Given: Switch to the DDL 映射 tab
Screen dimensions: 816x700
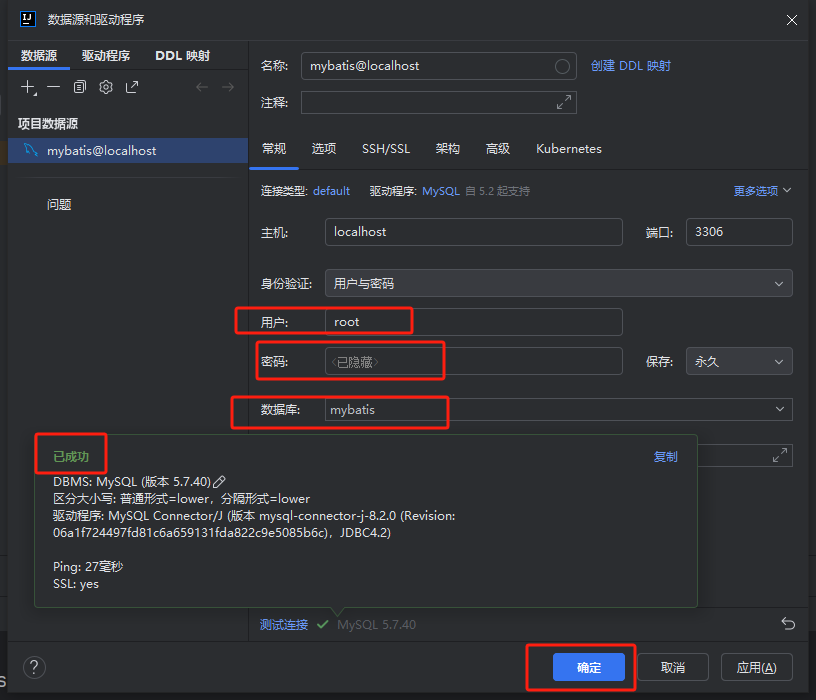Looking at the screenshot, I should coord(183,56).
